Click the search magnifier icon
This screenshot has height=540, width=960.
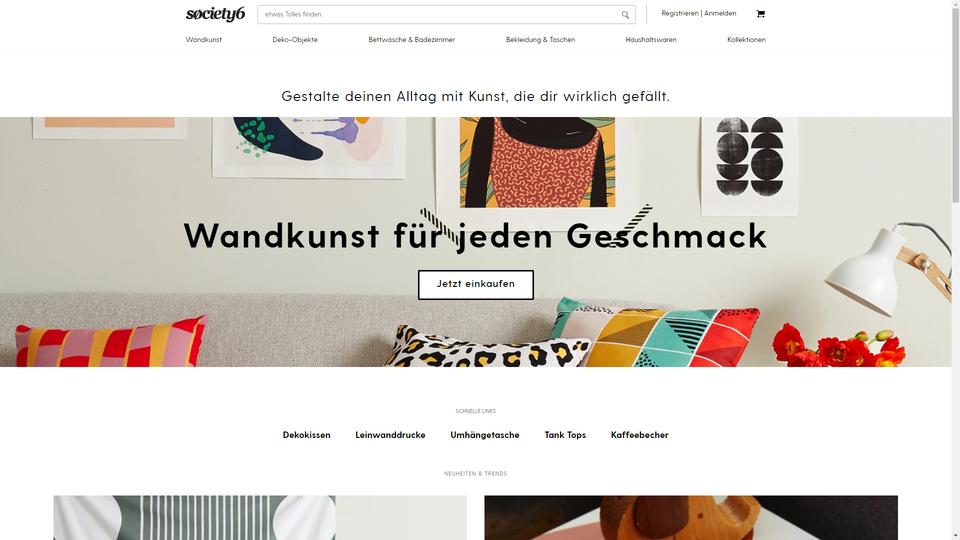(625, 15)
